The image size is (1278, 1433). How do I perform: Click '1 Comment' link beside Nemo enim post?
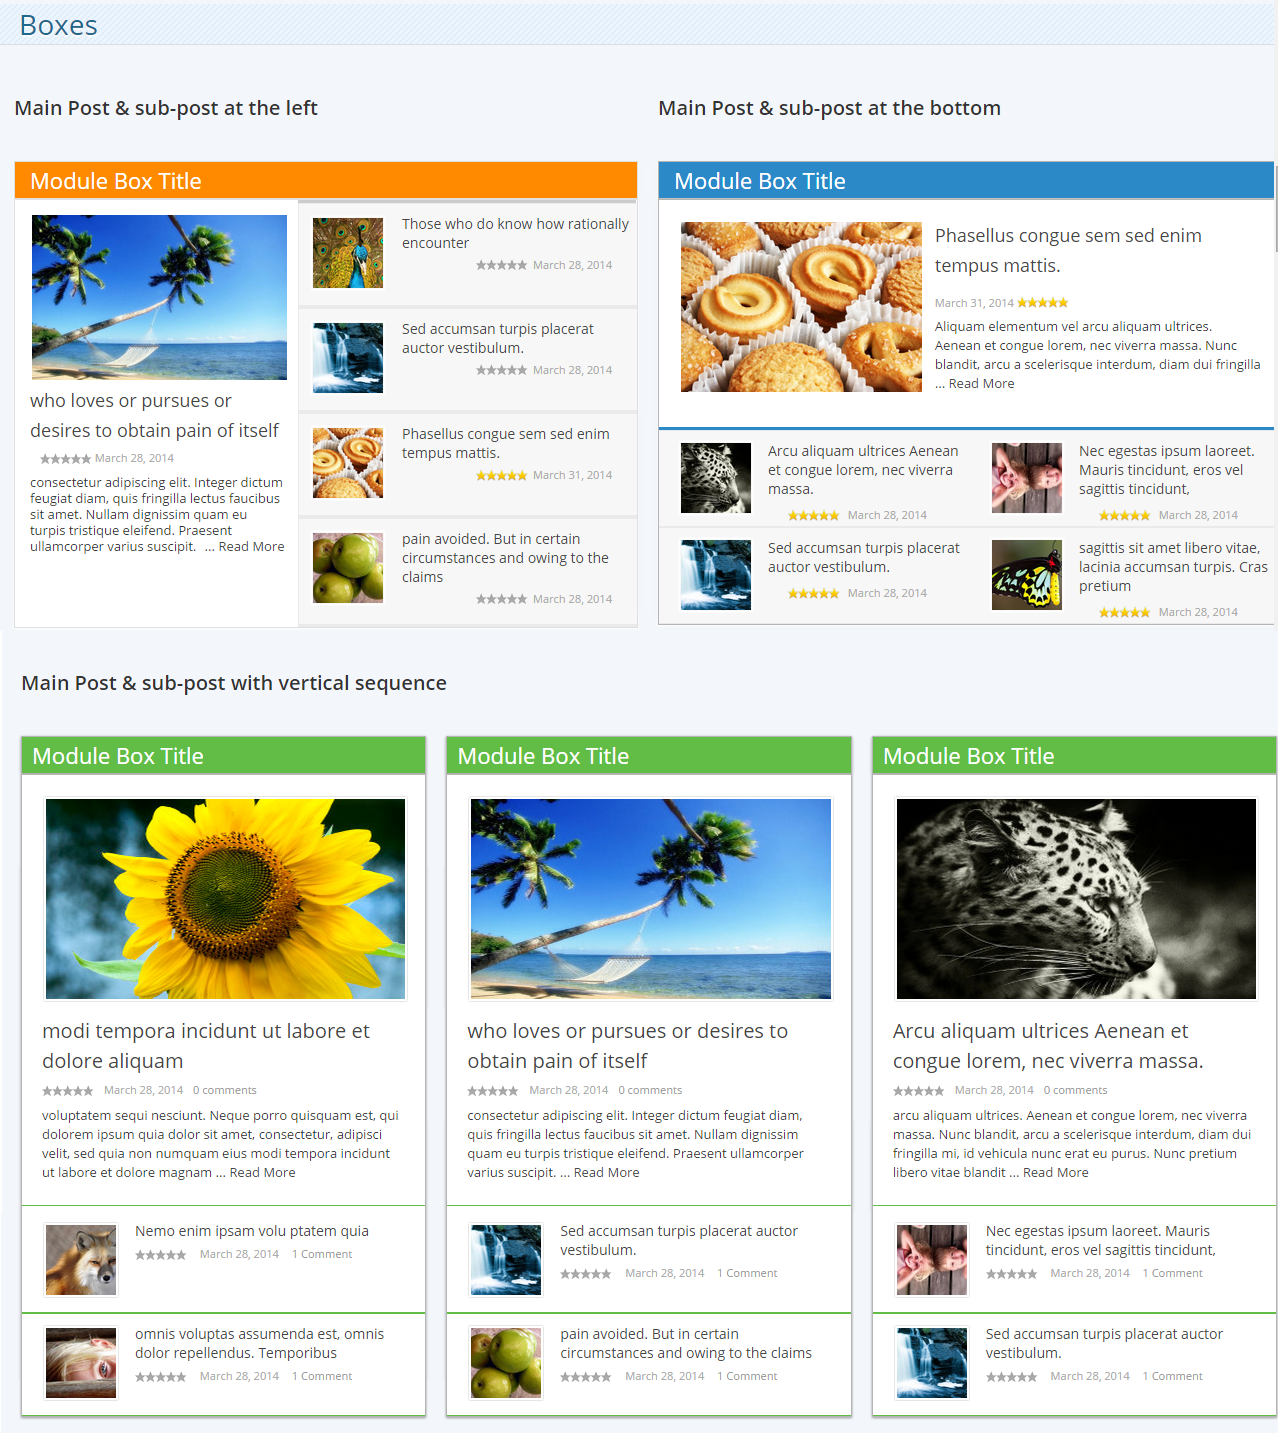tap(322, 1254)
